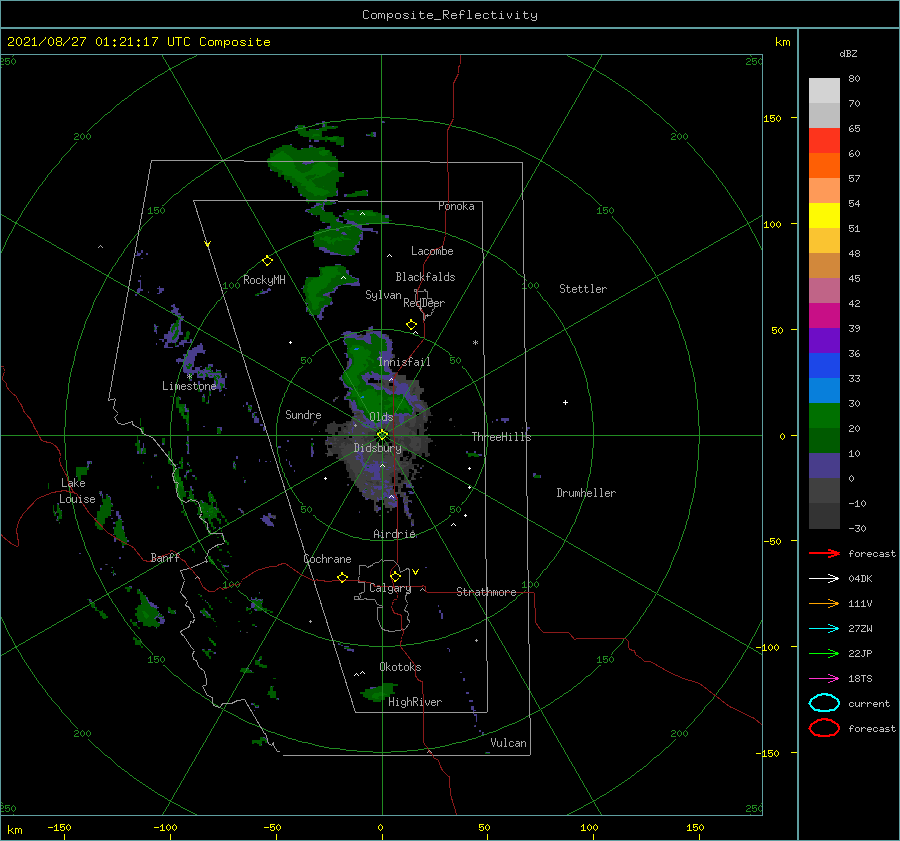Click the ThreeHills town label
Image resolution: width=900 pixels, height=841 pixels.
click(x=502, y=437)
